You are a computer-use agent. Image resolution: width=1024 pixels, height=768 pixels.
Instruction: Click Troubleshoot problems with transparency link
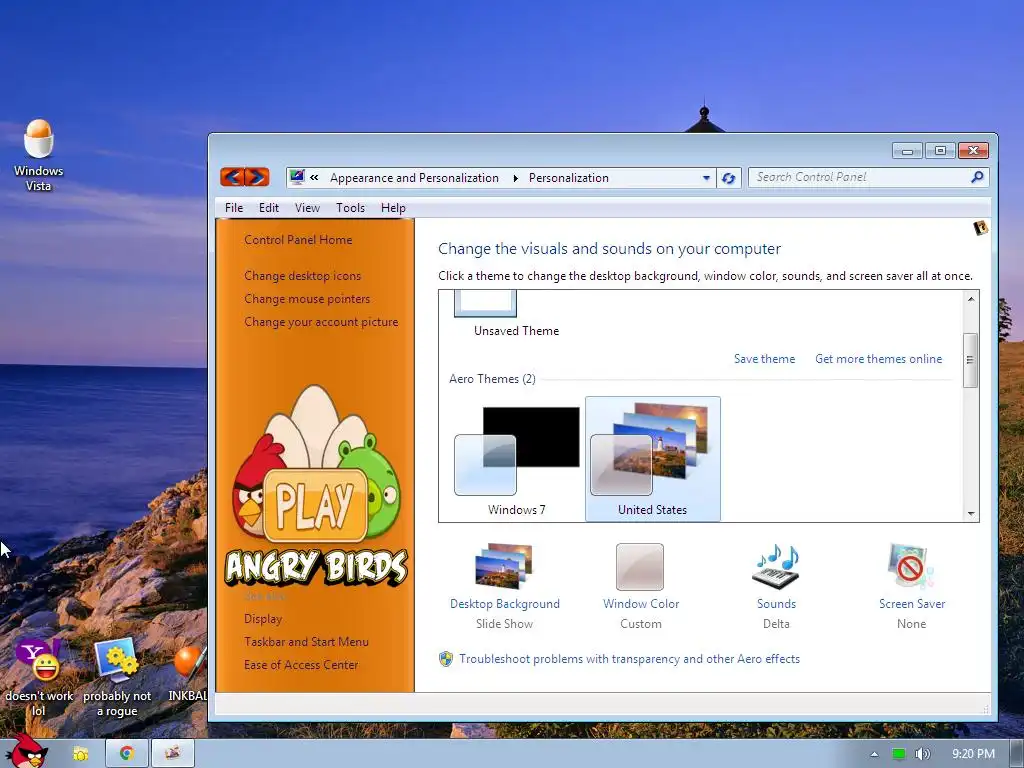tap(629, 659)
